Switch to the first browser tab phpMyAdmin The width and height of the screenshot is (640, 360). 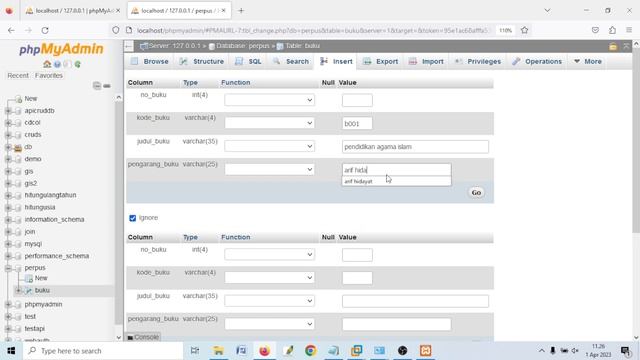73,11
